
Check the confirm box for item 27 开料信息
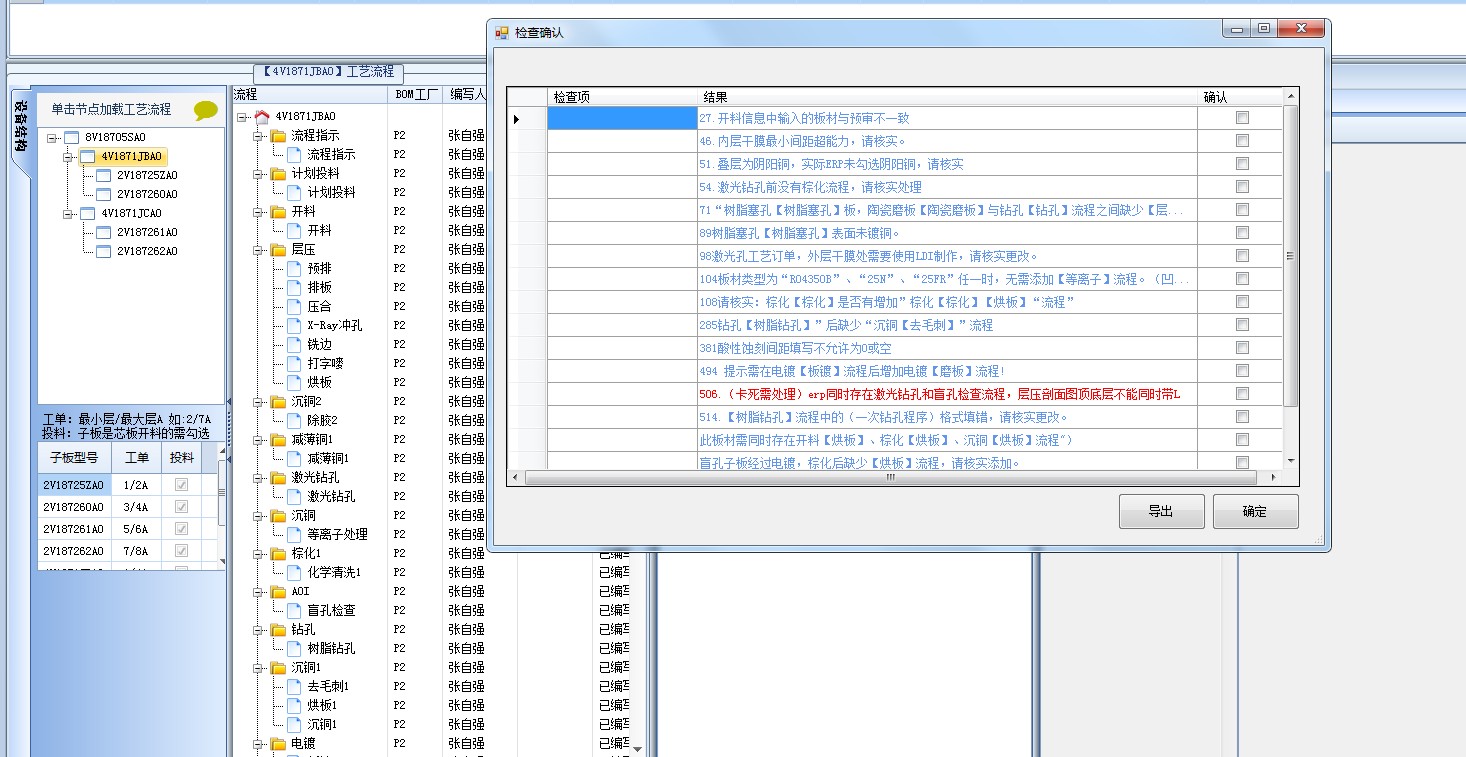(x=1242, y=118)
